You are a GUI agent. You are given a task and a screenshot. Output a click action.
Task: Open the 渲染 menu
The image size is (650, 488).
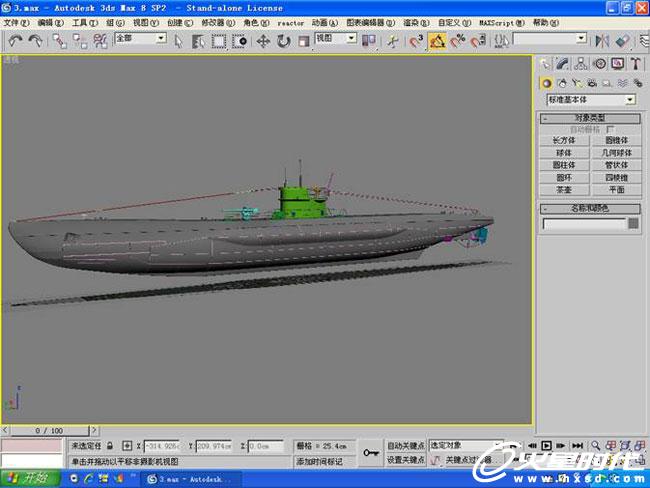pos(416,23)
